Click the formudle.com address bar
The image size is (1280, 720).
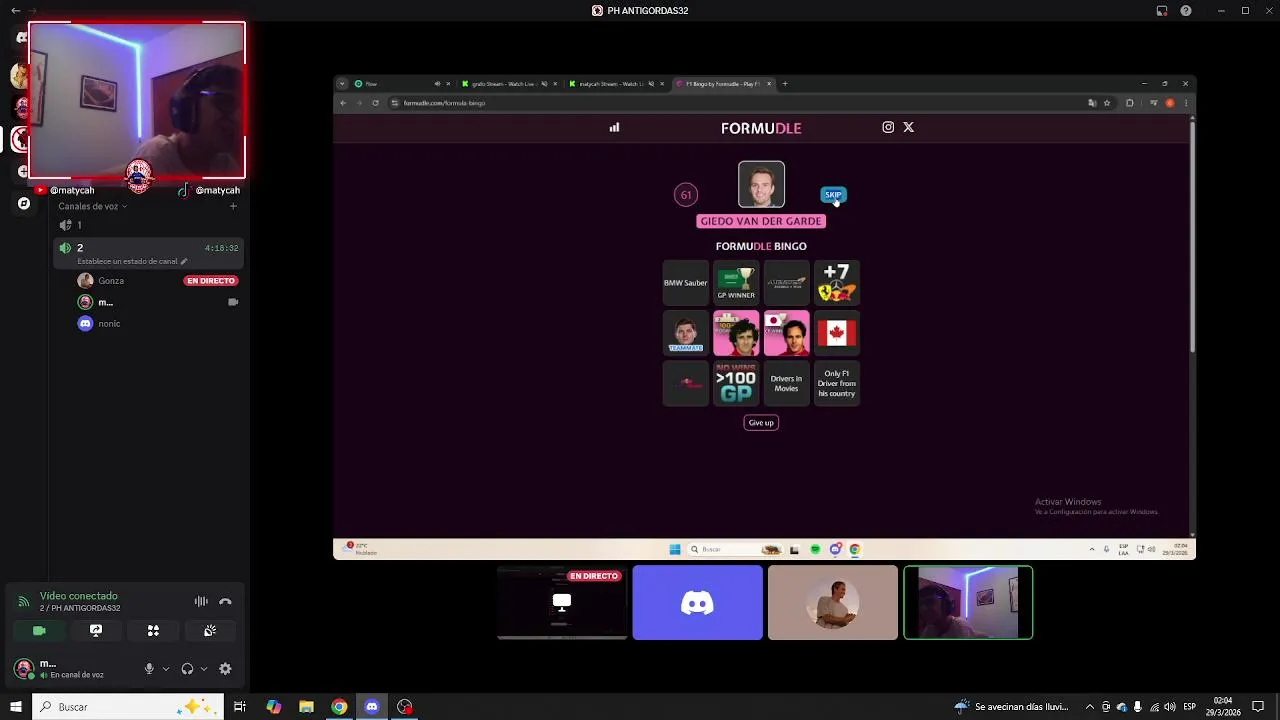click(735, 103)
